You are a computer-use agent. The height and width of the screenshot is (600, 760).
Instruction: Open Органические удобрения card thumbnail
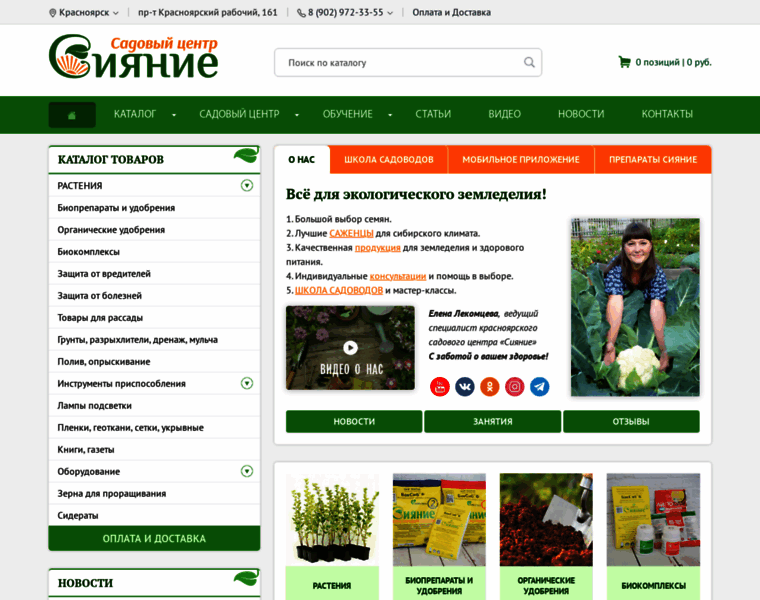546,520
